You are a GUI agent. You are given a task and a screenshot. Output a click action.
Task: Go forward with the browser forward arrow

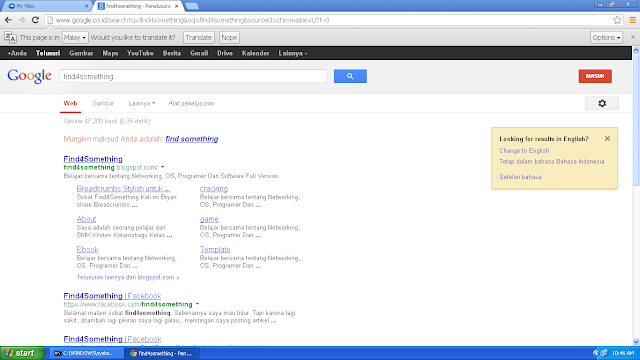point(22,20)
